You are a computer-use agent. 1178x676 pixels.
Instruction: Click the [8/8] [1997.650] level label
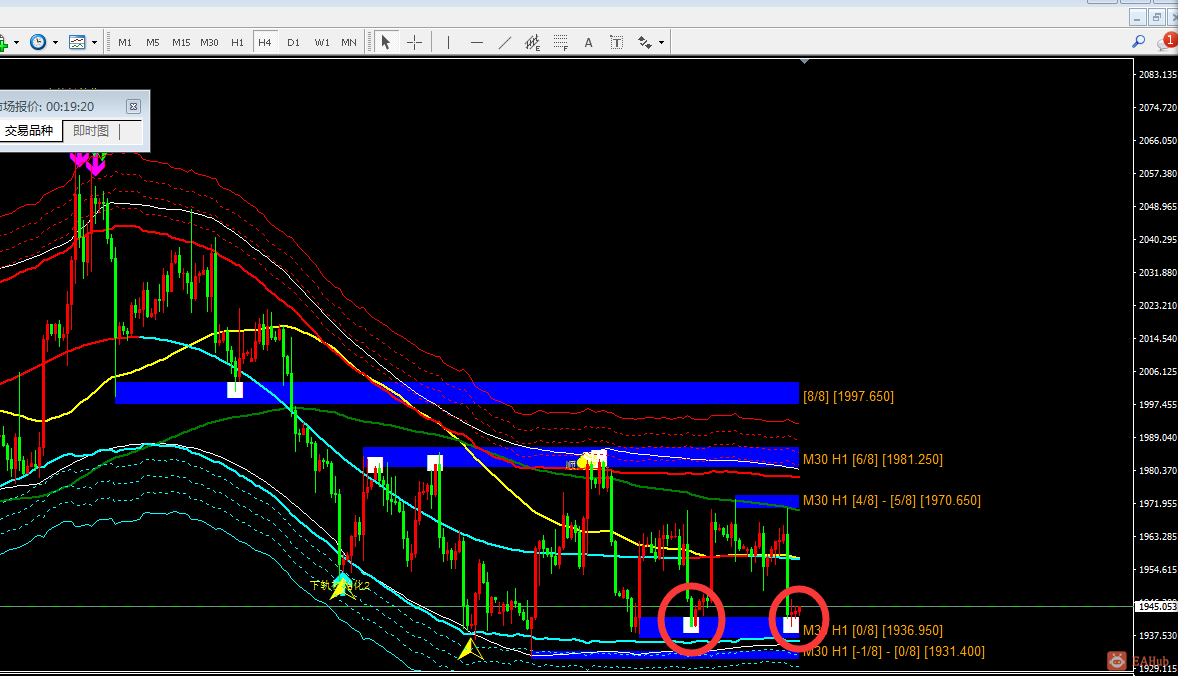click(848, 397)
